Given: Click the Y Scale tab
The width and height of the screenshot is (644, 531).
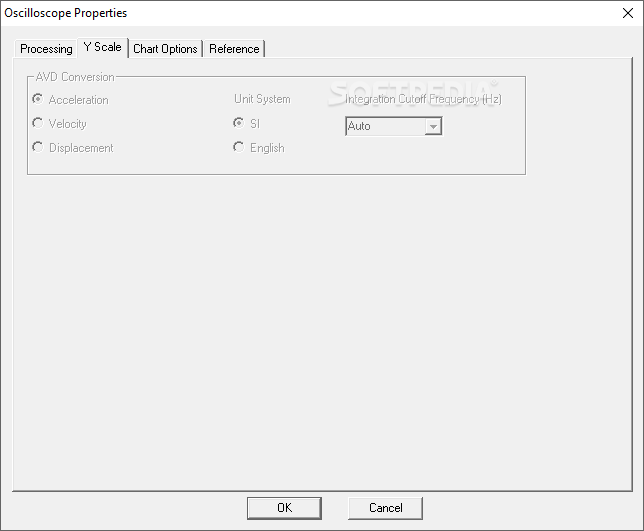Looking at the screenshot, I should click(102, 47).
